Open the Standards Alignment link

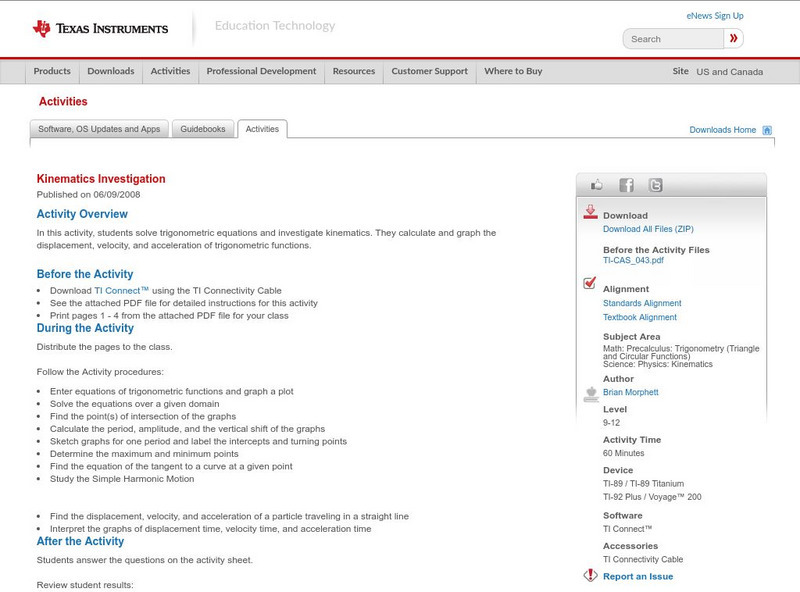pyautogui.click(x=642, y=303)
